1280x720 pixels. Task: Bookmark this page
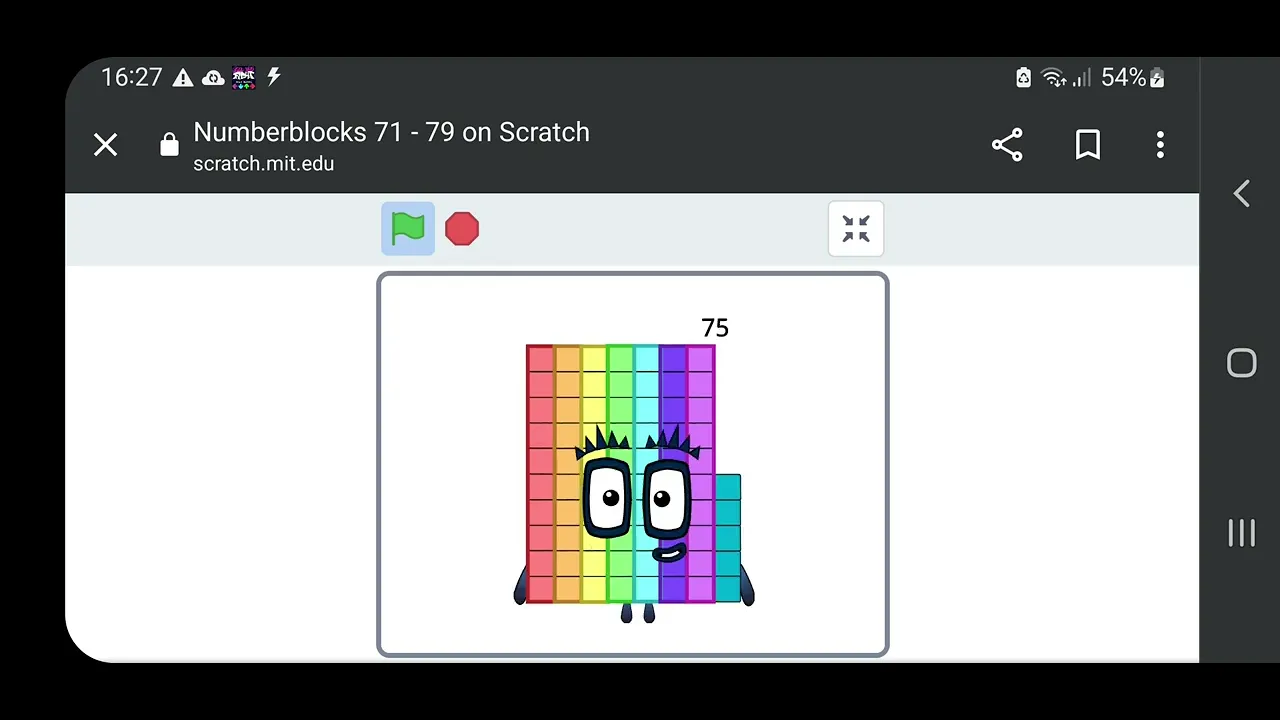(x=1088, y=145)
